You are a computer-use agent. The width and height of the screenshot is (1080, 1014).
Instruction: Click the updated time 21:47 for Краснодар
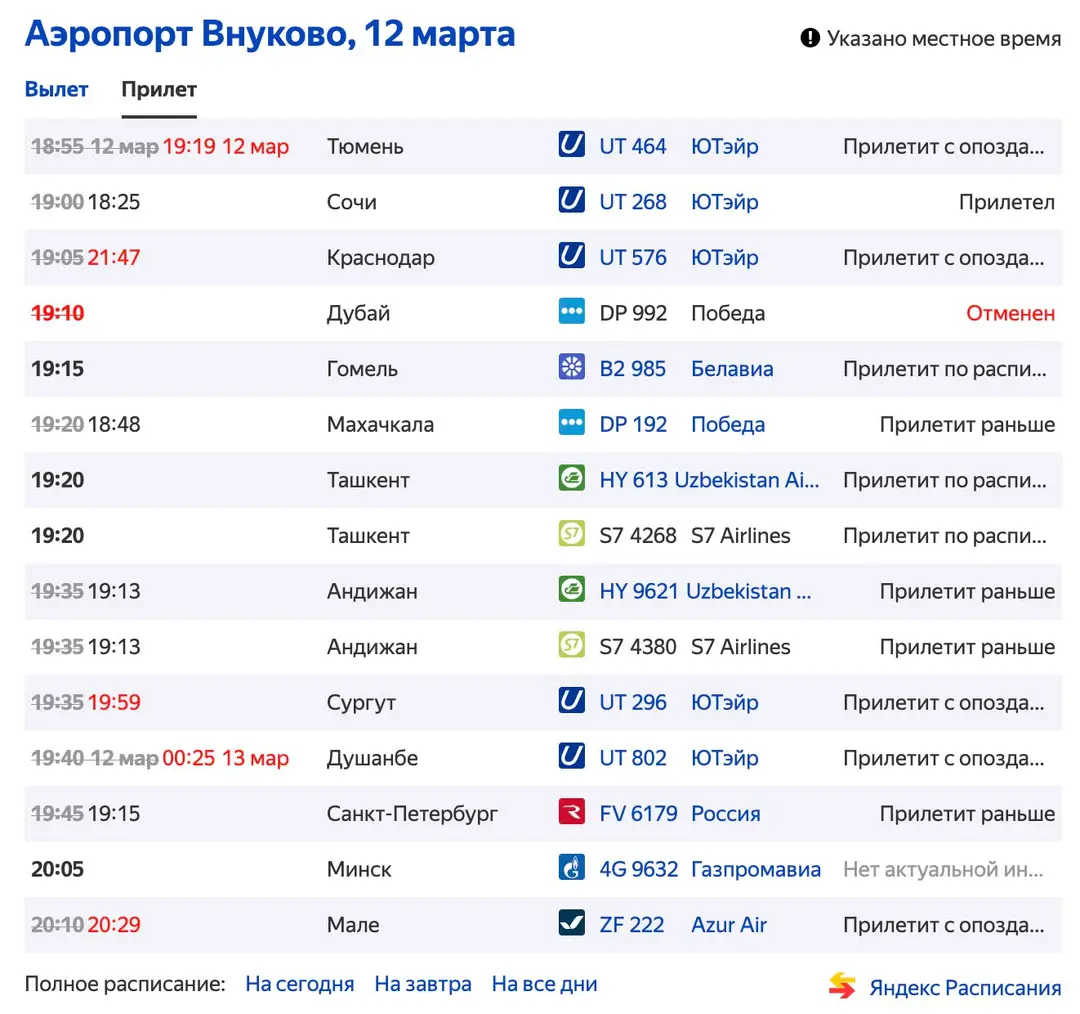114,258
